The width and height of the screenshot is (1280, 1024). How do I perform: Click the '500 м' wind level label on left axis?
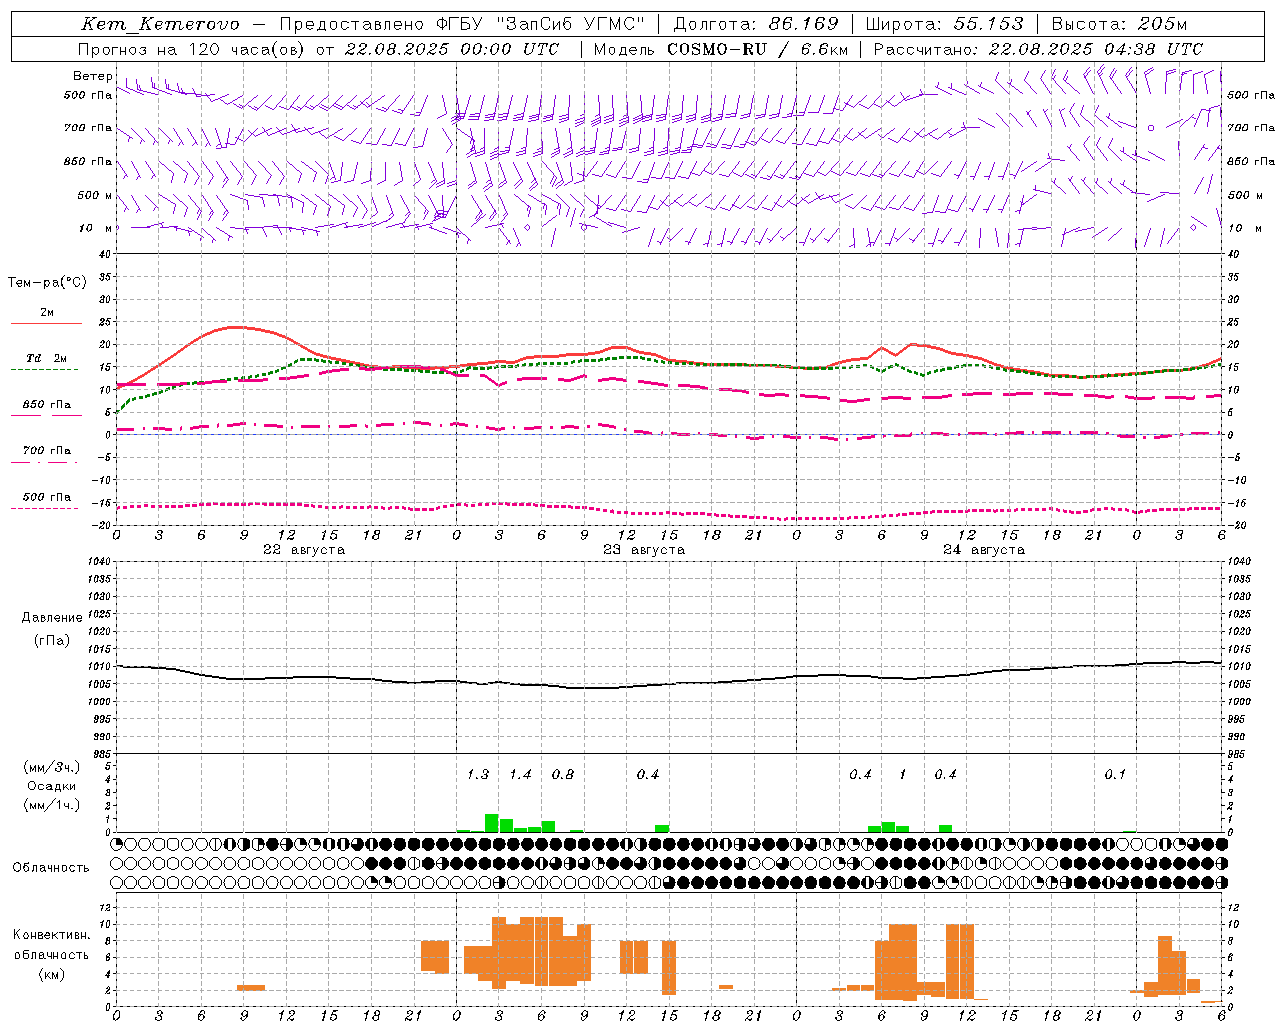pyautogui.click(x=96, y=195)
